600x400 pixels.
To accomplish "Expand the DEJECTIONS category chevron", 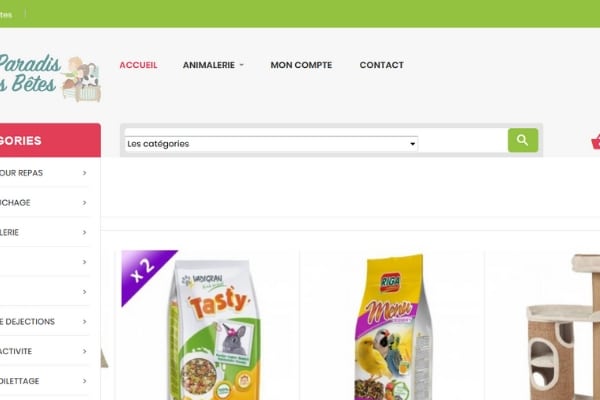I will [85, 322].
